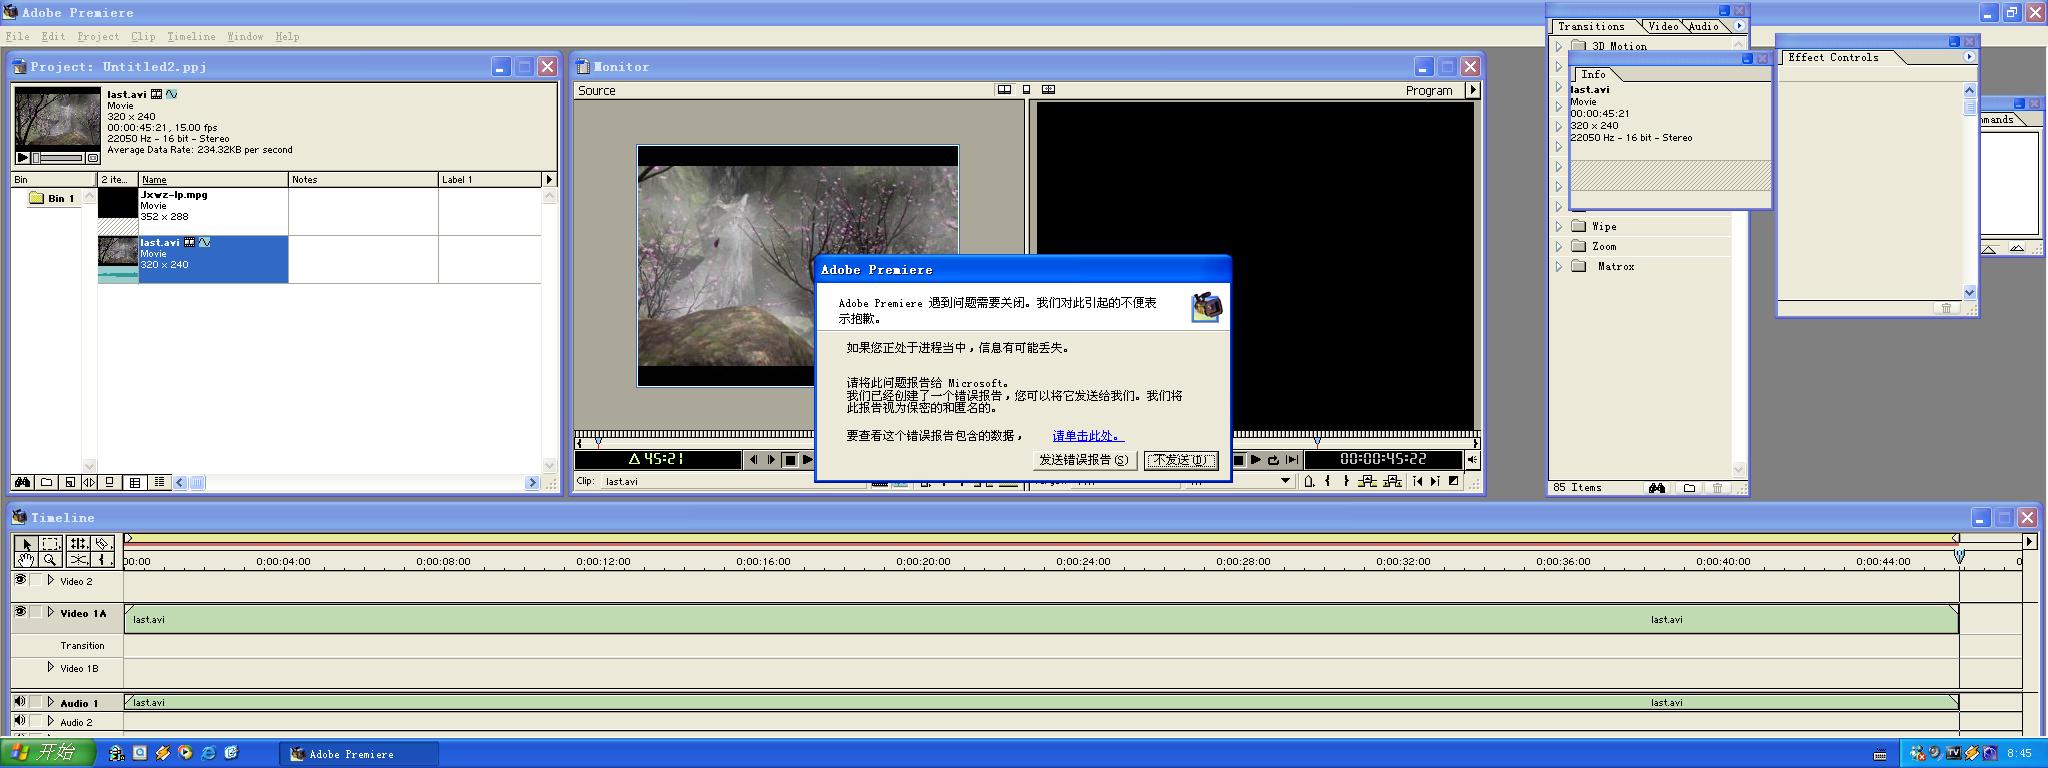2048x768 pixels.
Task: Switch Project window to Thumbnail view
Action: pos(135,482)
